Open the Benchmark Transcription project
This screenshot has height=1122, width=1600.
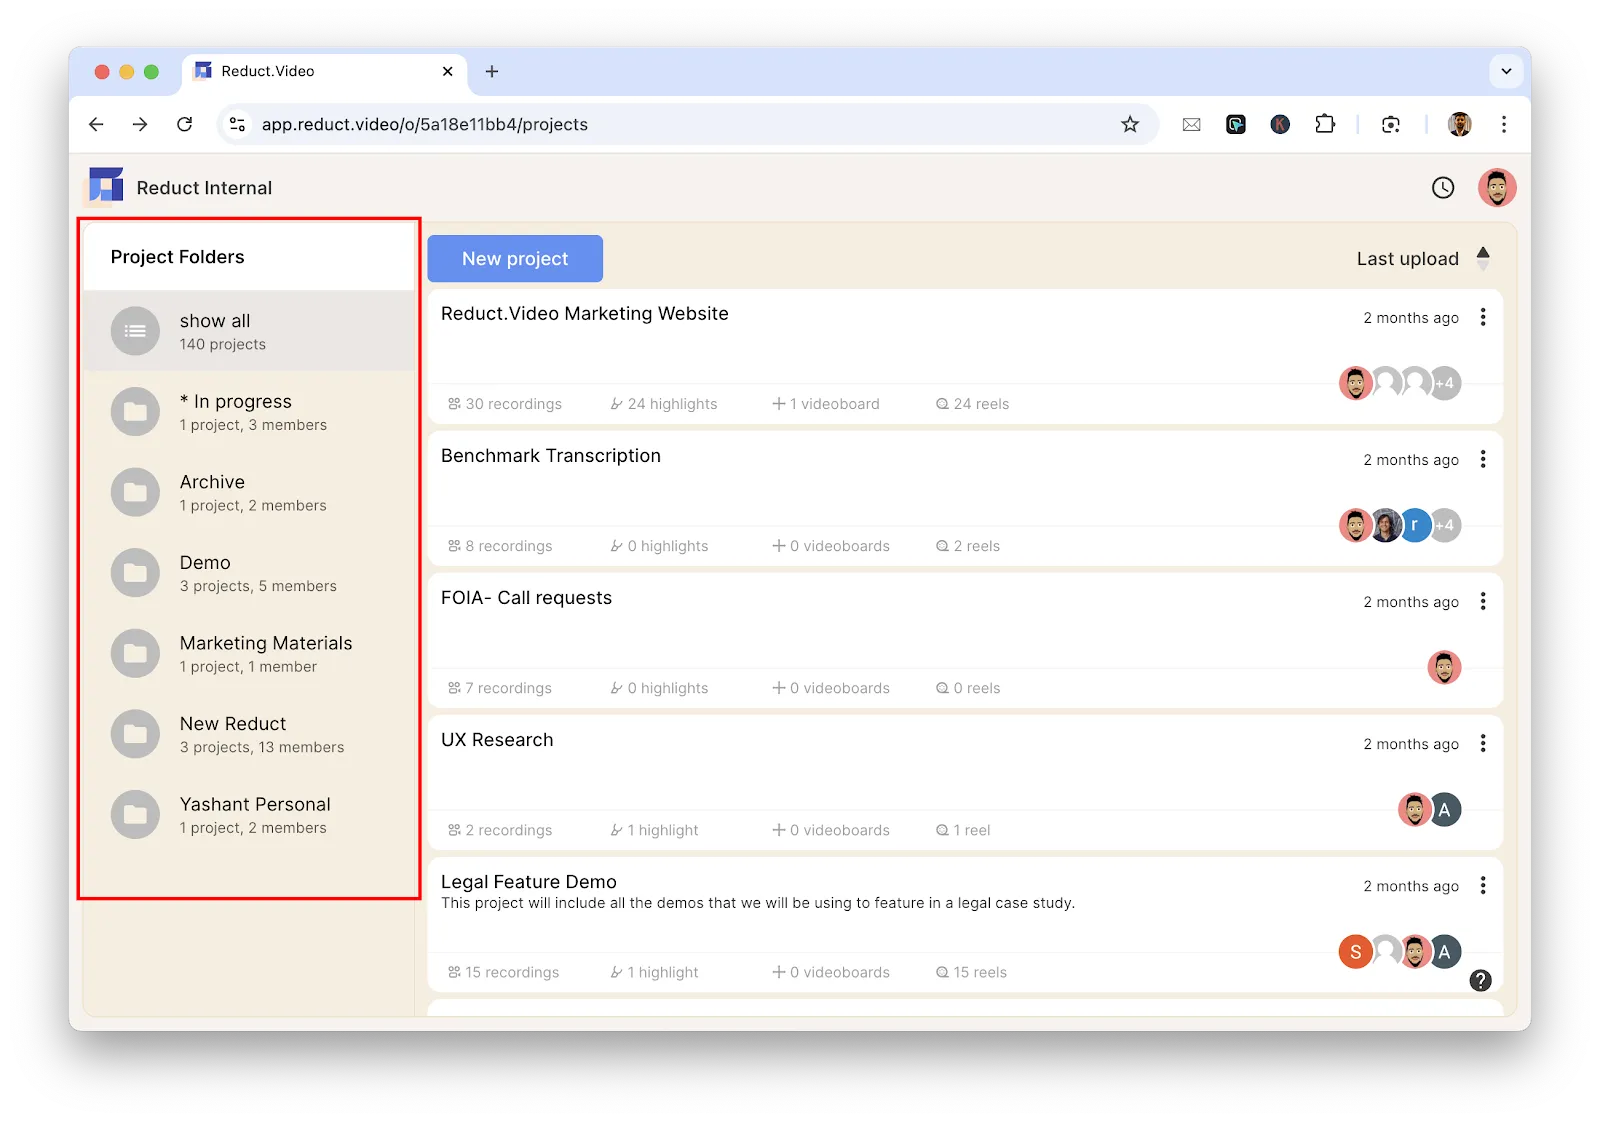click(551, 456)
